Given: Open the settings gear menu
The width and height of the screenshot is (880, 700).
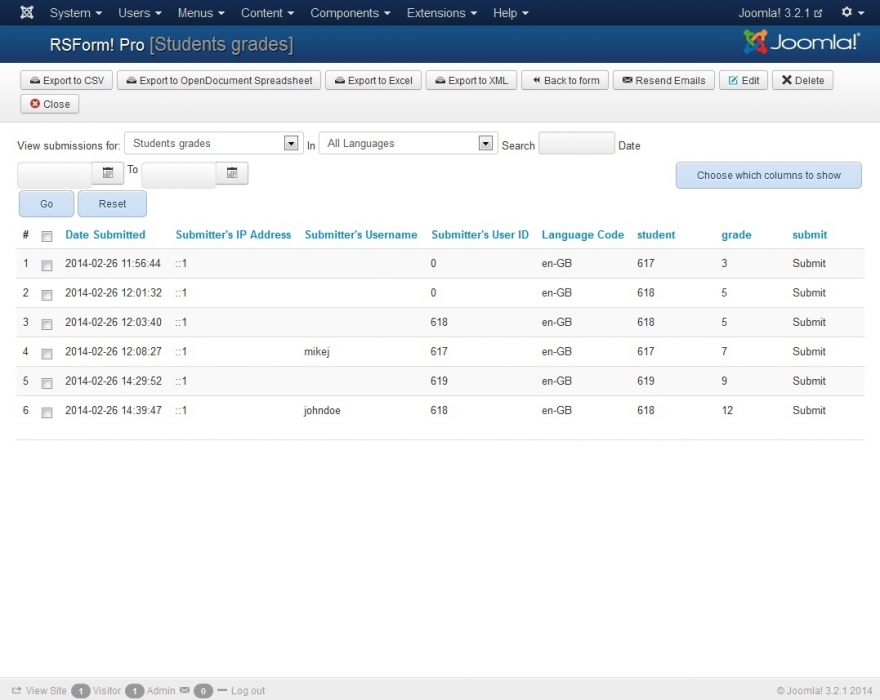Looking at the screenshot, I should (852, 12).
